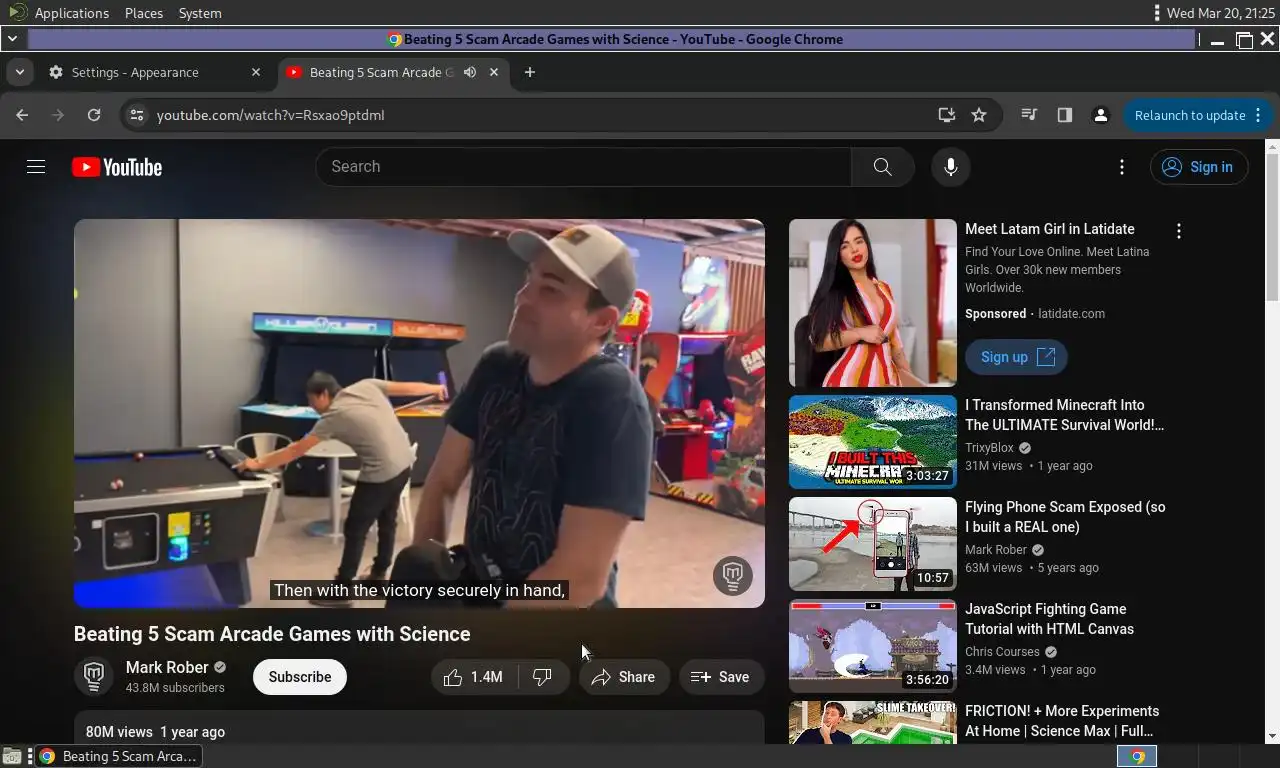
Task: Bookmark this page with star
Action: (979, 115)
